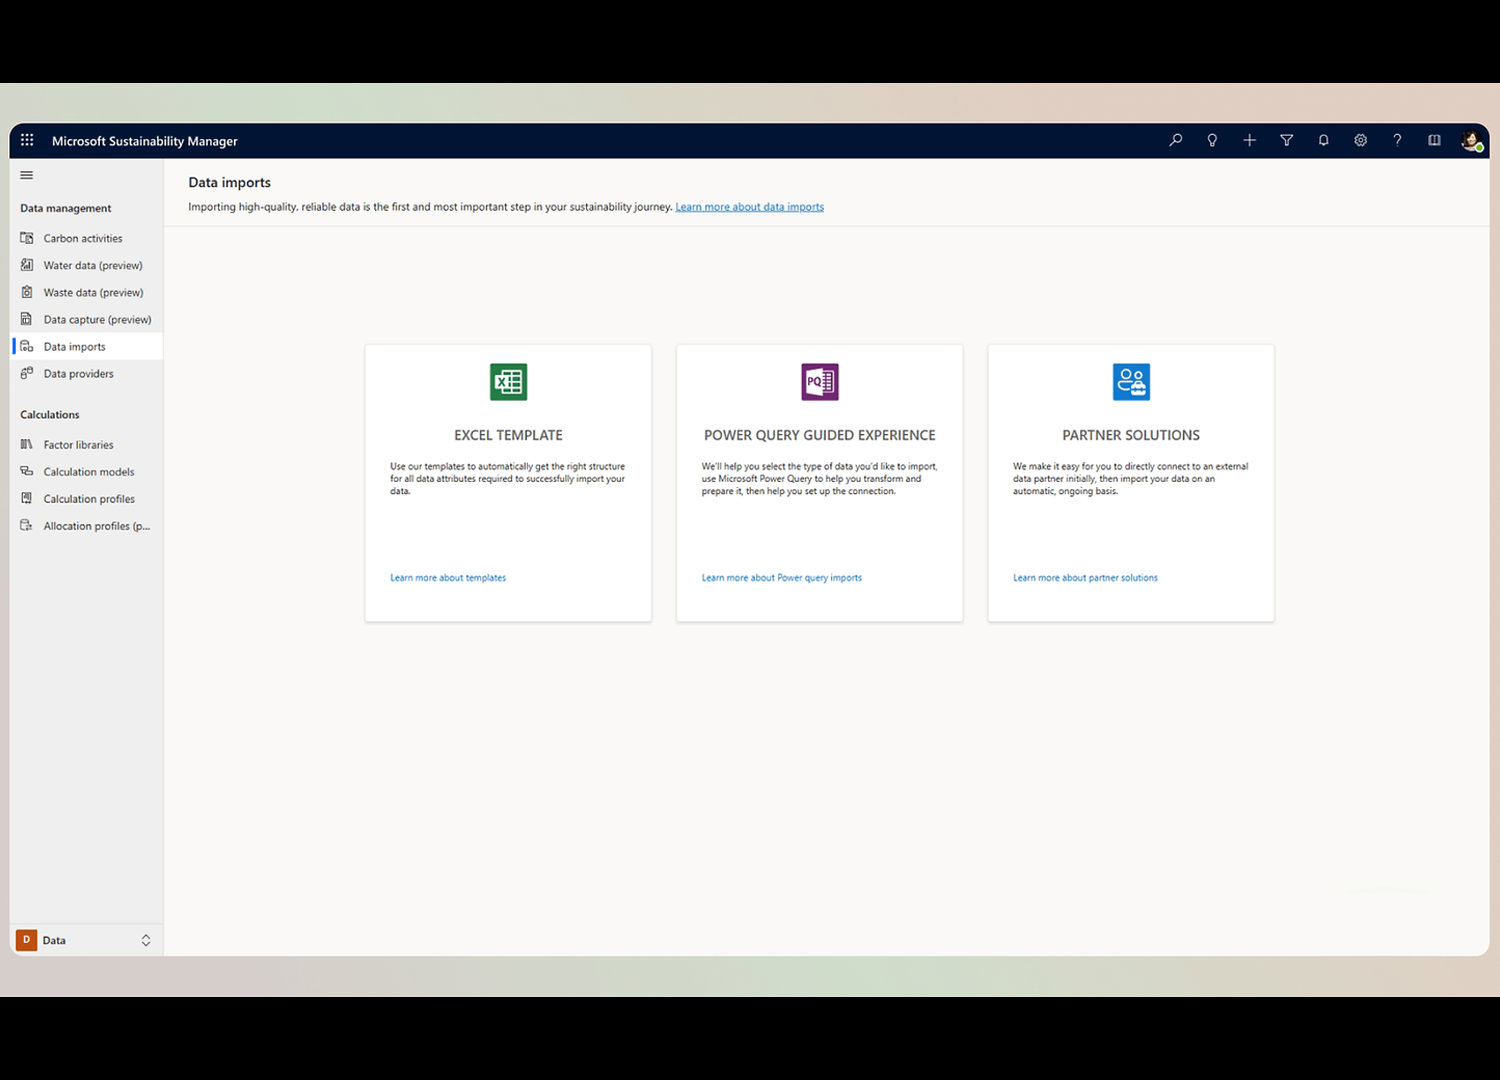Collapse the navigation hamburger menu

(27, 175)
